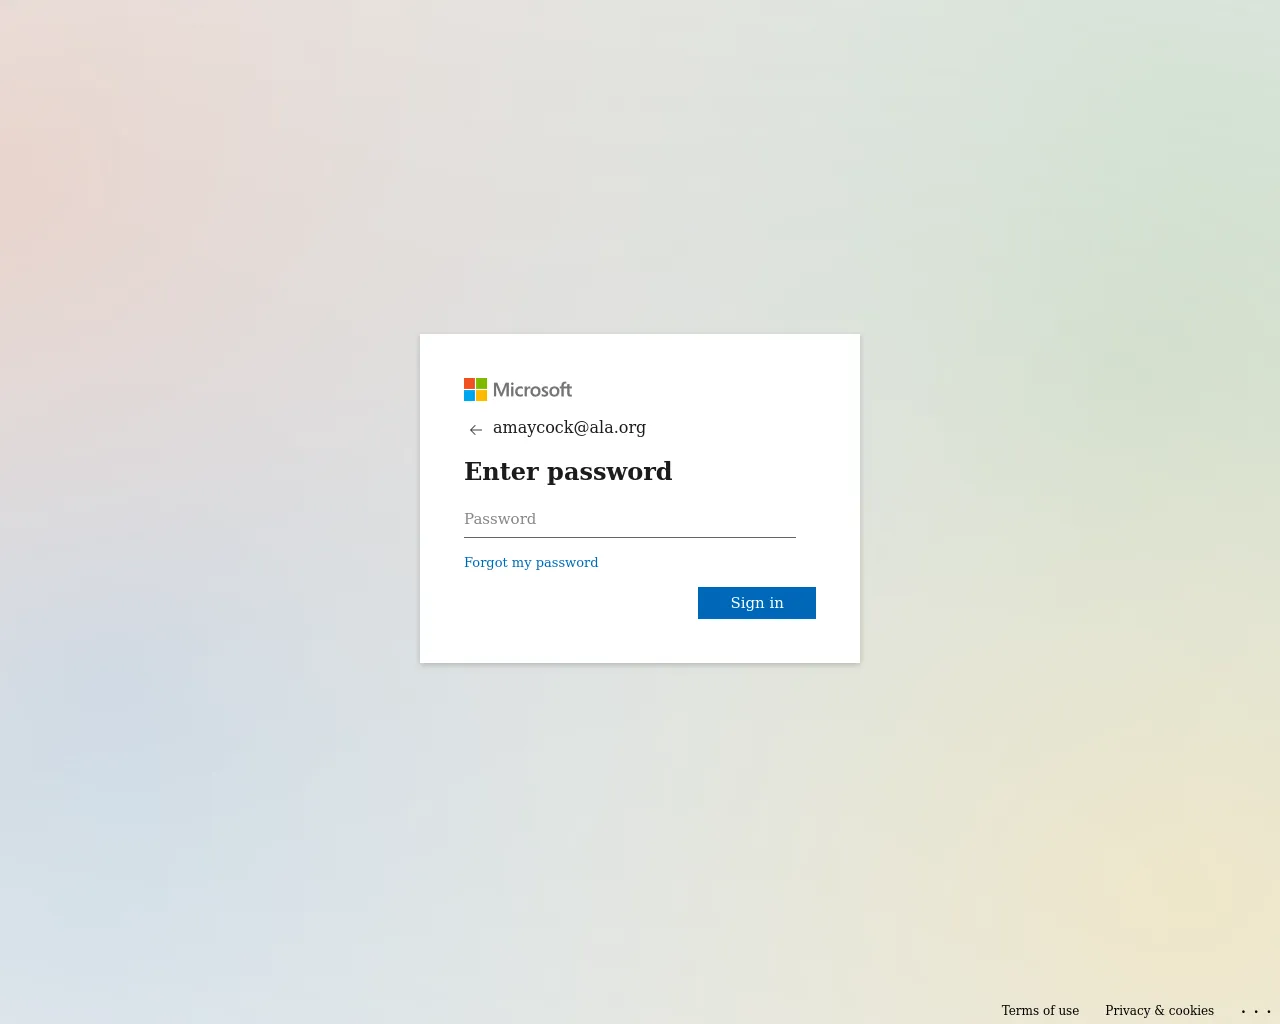Go back using the left arrow icon
The image size is (1280, 1024).
(x=476, y=430)
